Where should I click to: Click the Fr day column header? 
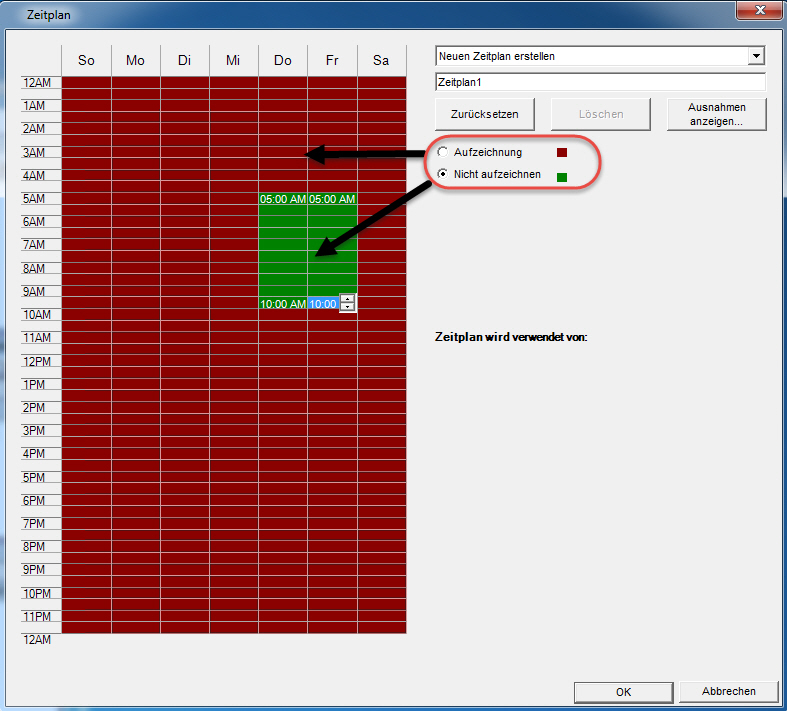point(332,61)
